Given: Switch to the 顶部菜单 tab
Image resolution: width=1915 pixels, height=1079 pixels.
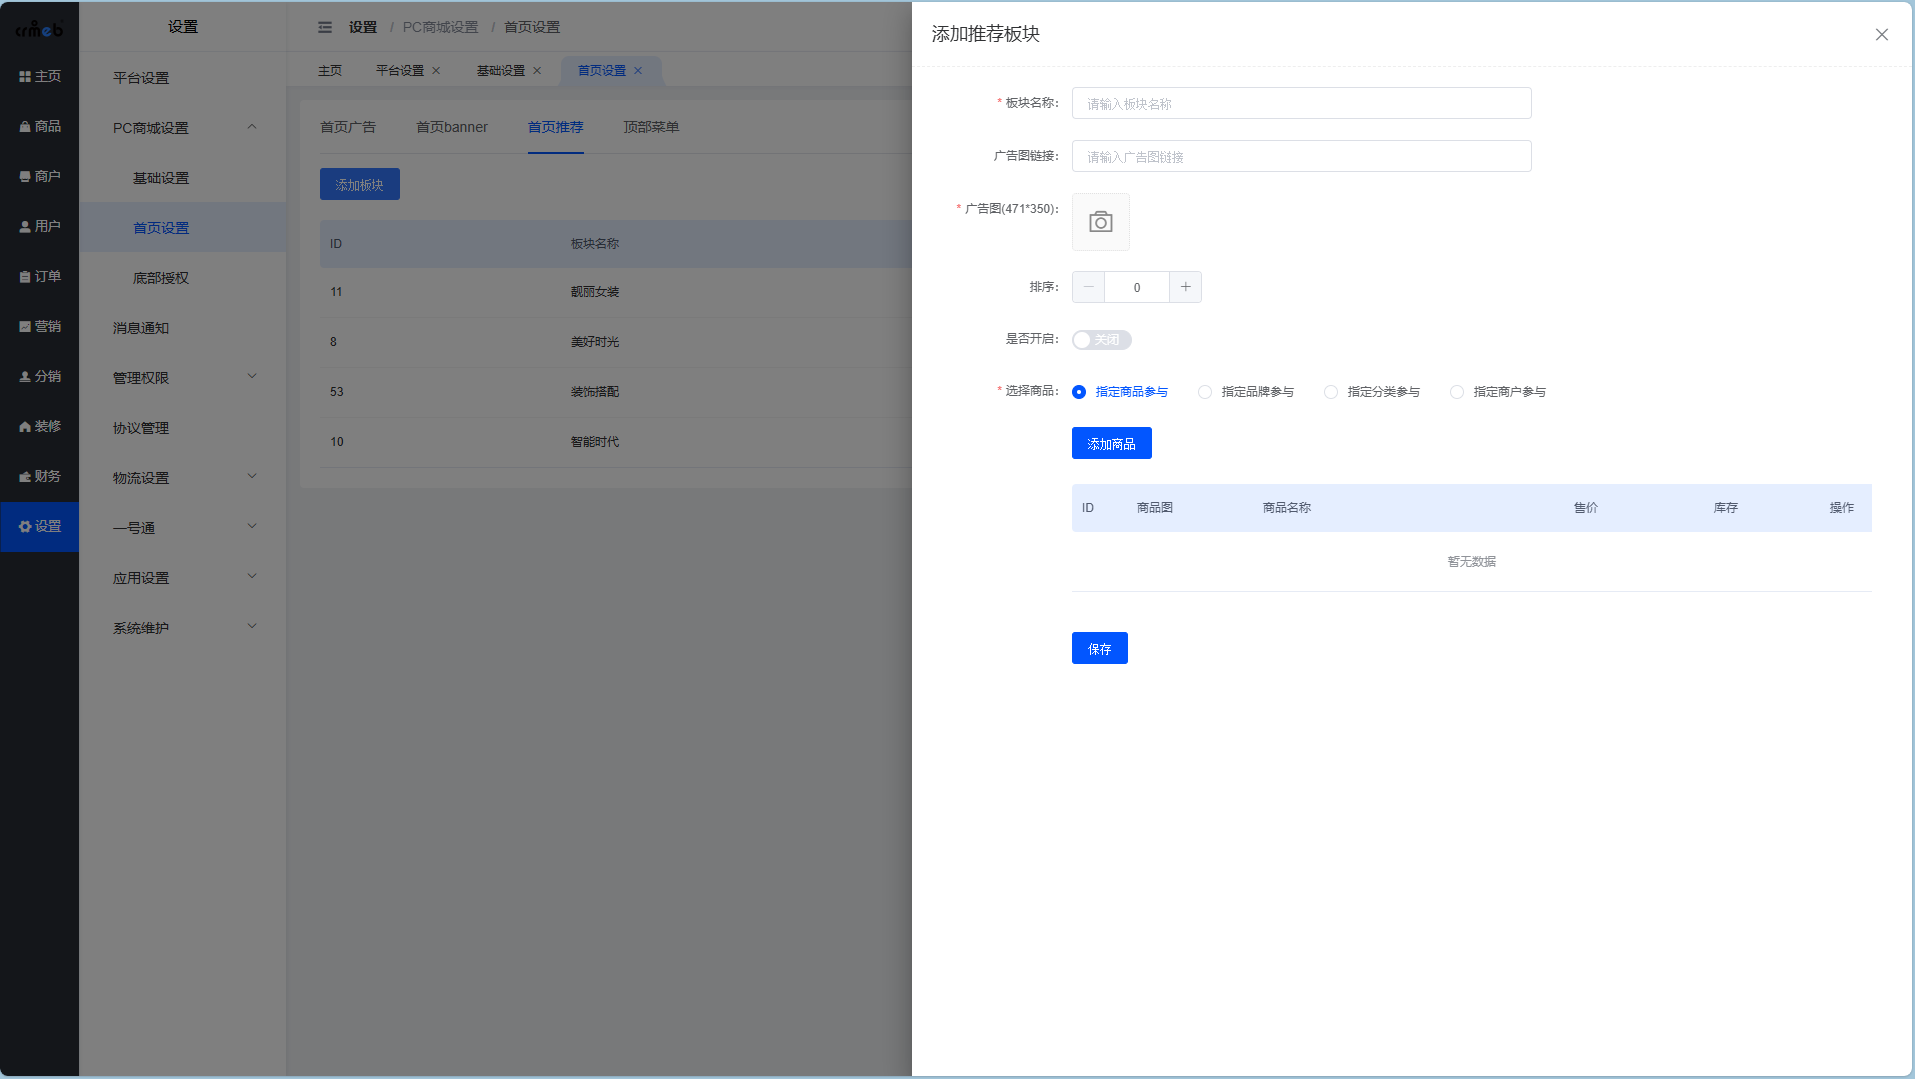Looking at the screenshot, I should 651,127.
